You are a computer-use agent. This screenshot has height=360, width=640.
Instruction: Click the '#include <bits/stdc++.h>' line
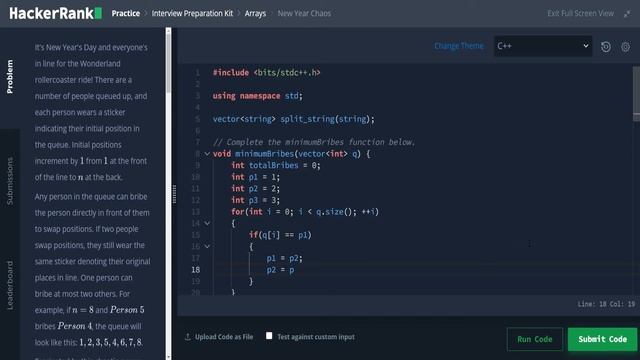click(267, 73)
